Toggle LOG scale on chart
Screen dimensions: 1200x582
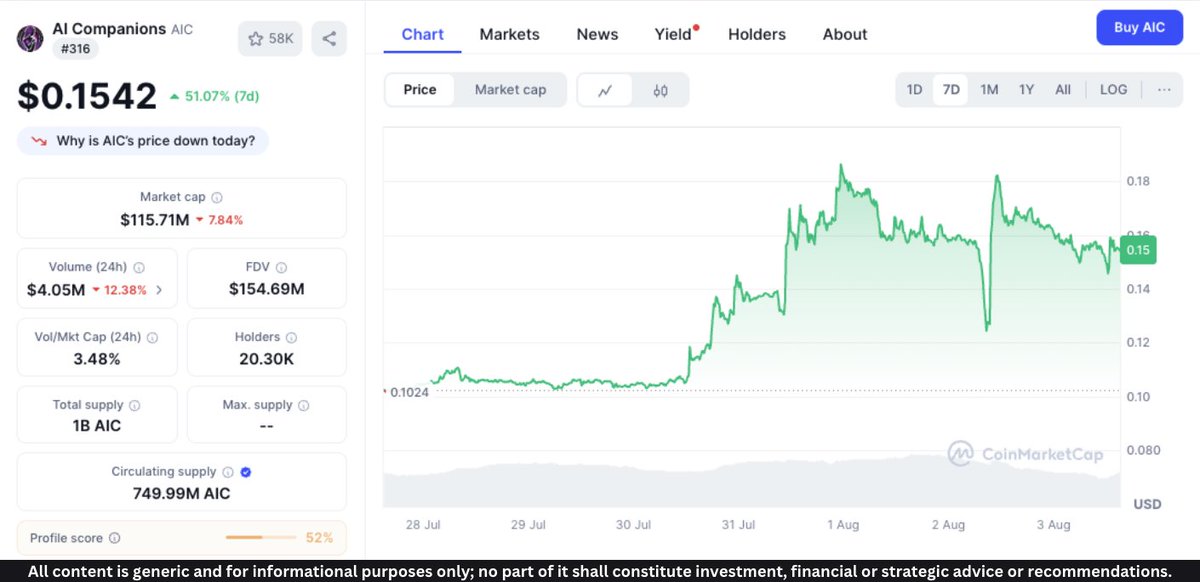[x=1113, y=90]
